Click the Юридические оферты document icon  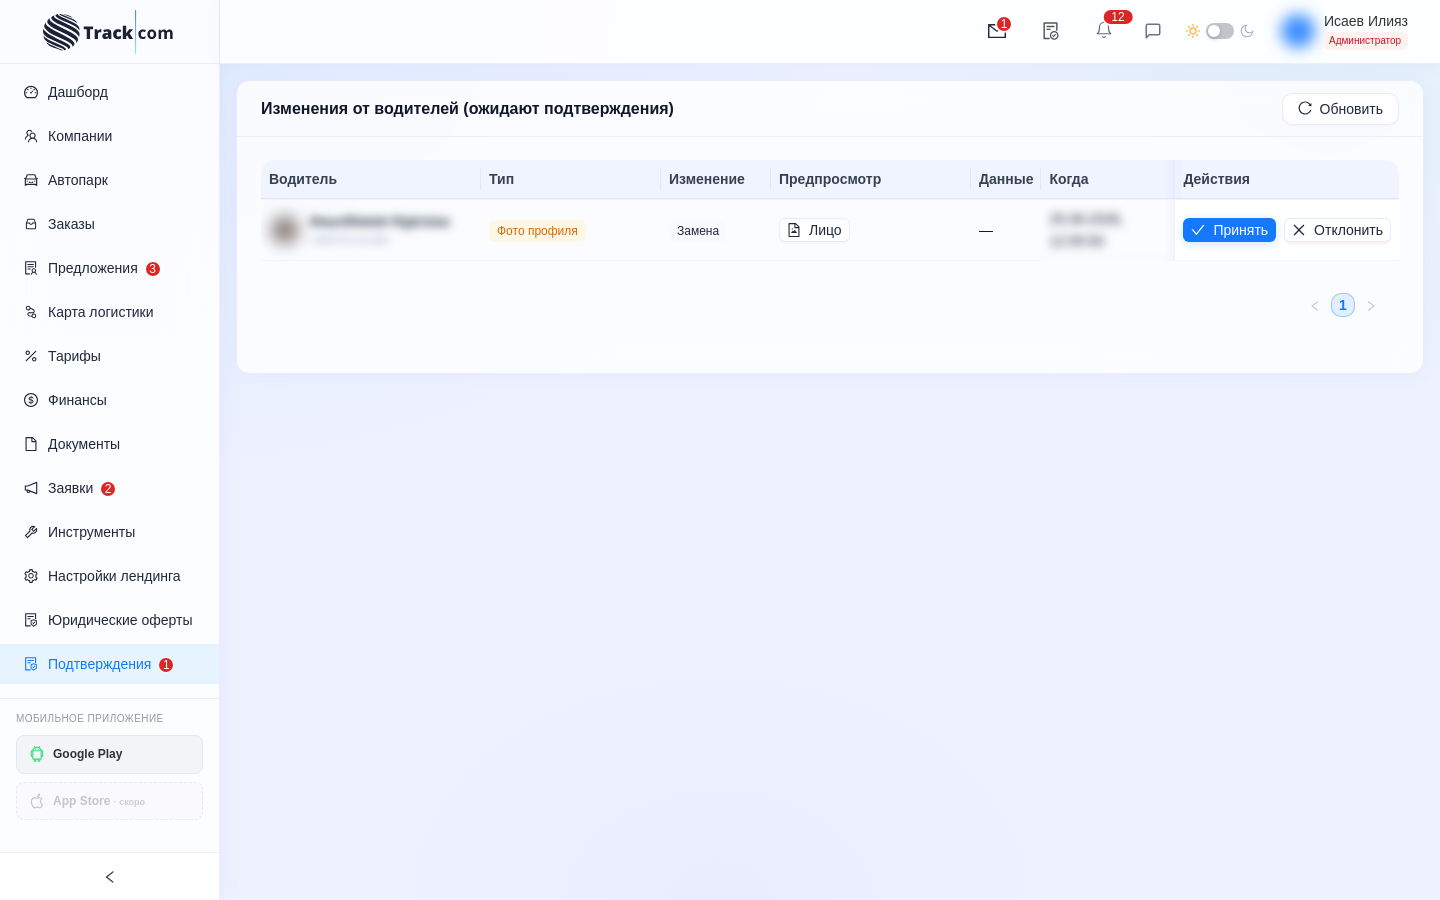[31, 620]
